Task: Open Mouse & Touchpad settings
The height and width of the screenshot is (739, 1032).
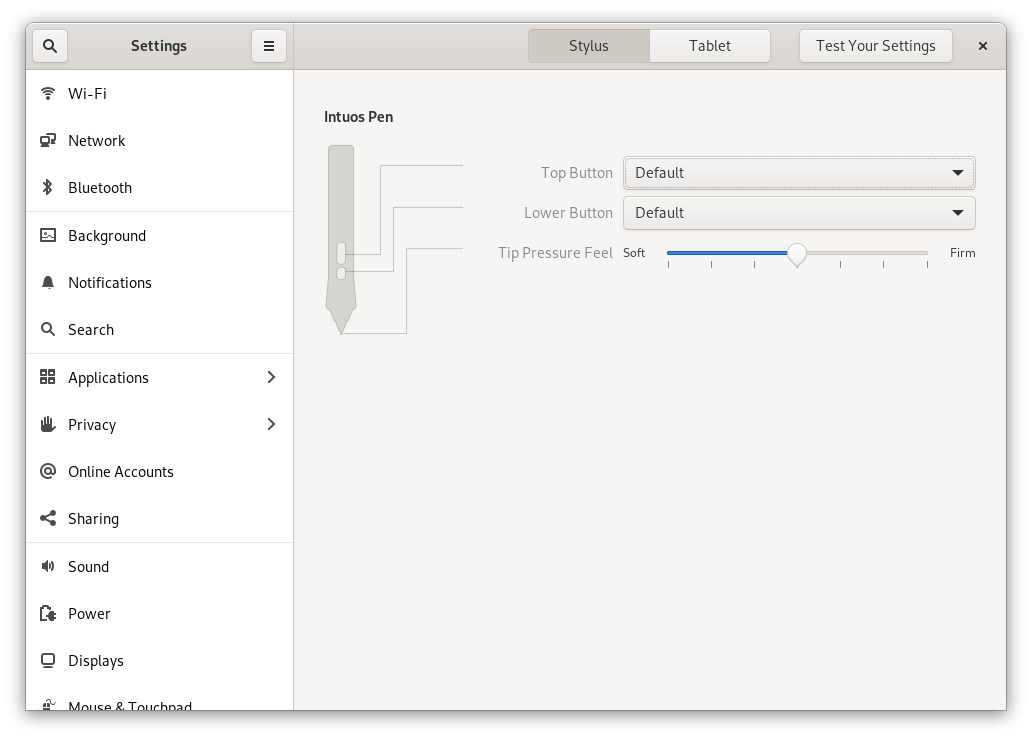Action: tap(159, 698)
